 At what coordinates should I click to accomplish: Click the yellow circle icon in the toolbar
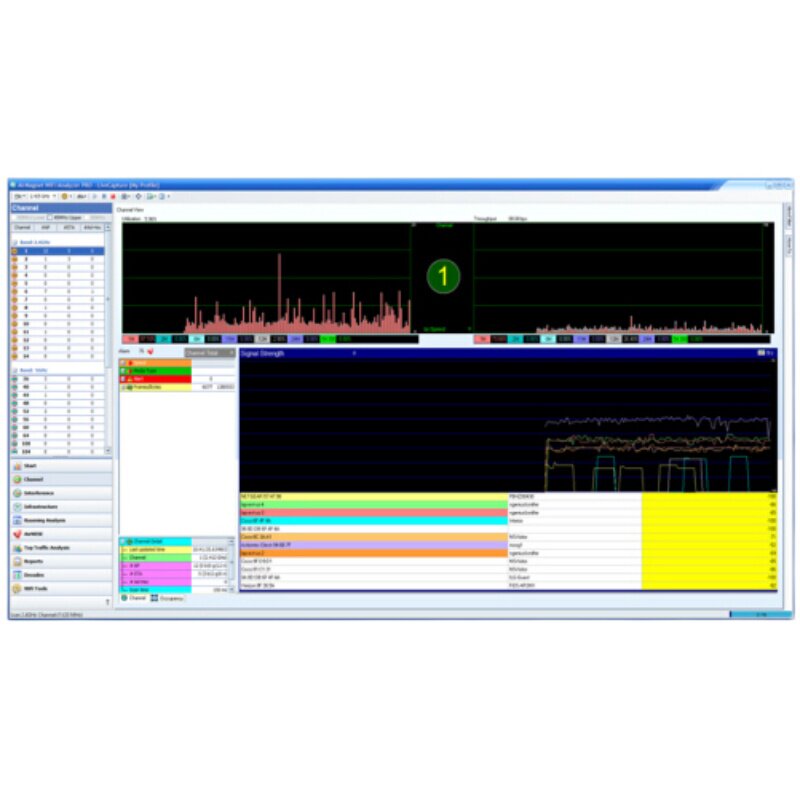pos(65,196)
